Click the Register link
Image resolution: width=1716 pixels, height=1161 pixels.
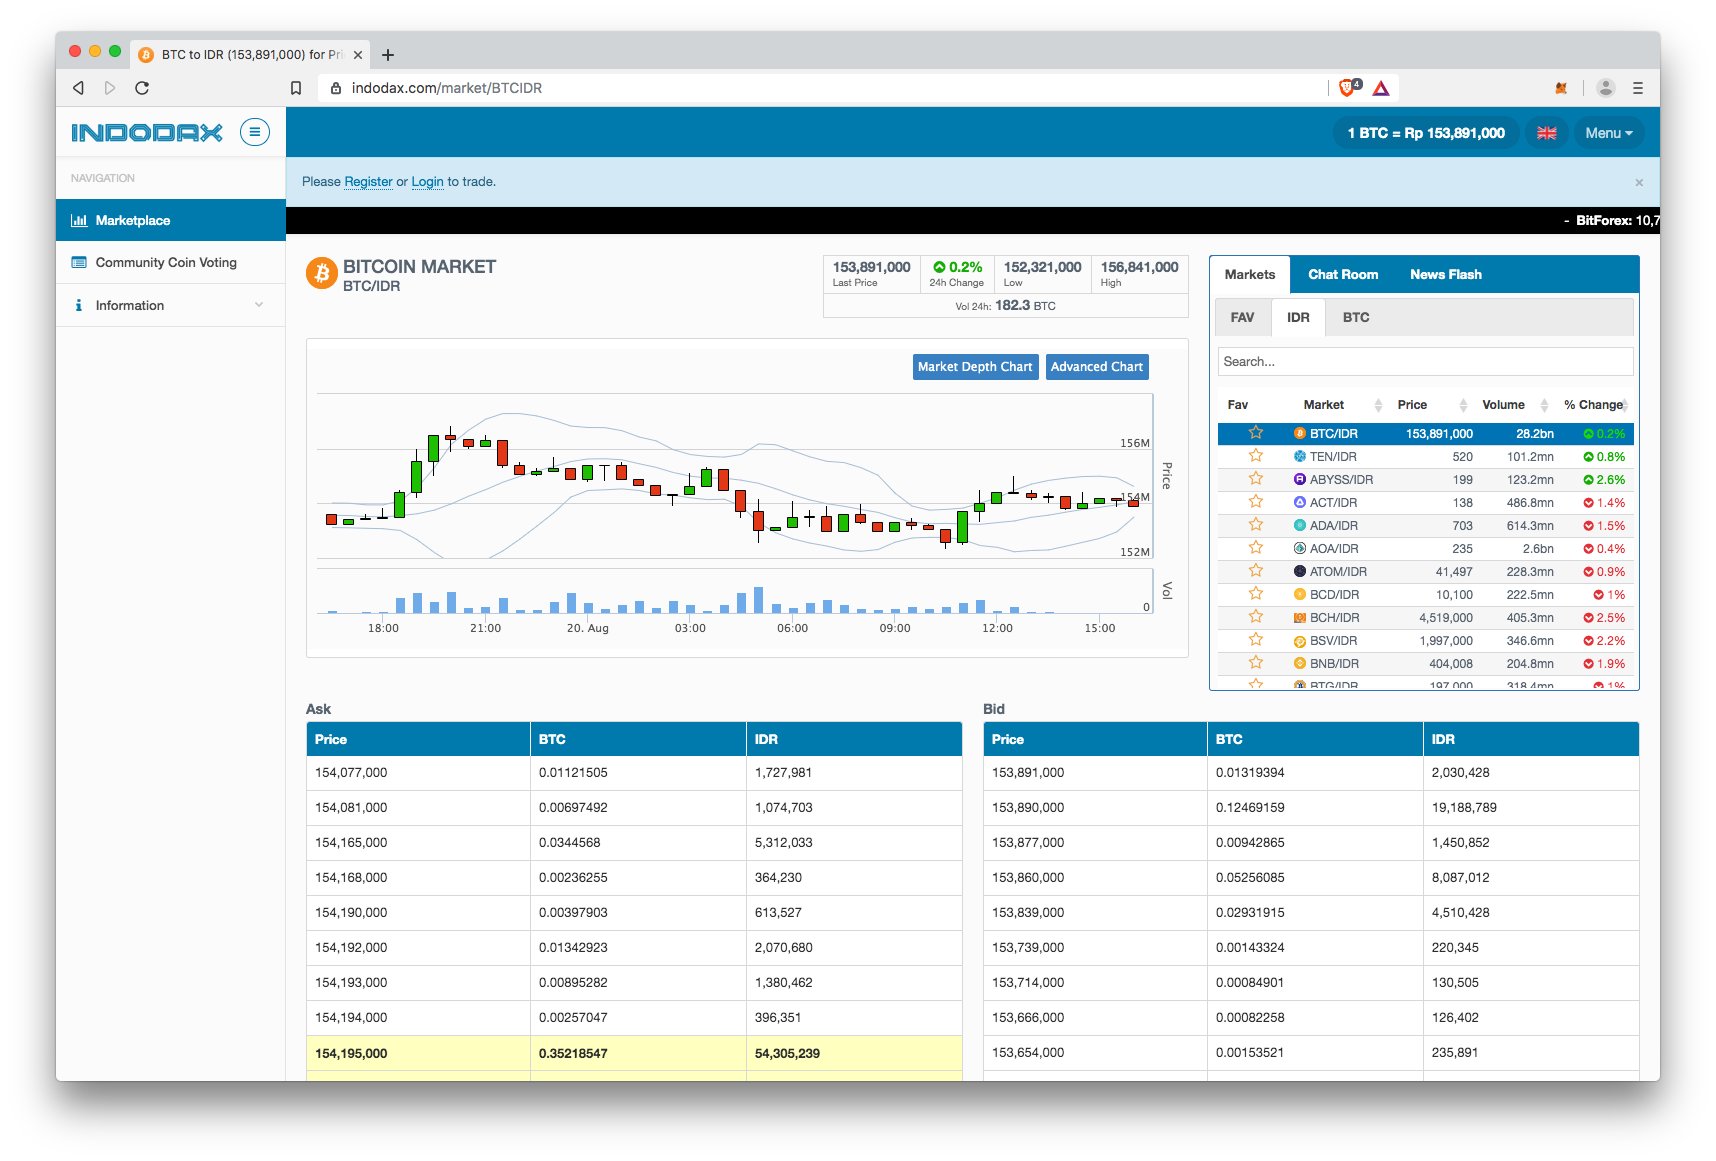368,182
